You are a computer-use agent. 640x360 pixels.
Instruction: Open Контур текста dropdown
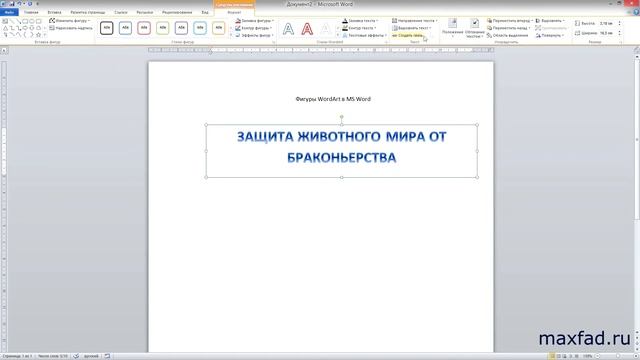click(x=360, y=28)
